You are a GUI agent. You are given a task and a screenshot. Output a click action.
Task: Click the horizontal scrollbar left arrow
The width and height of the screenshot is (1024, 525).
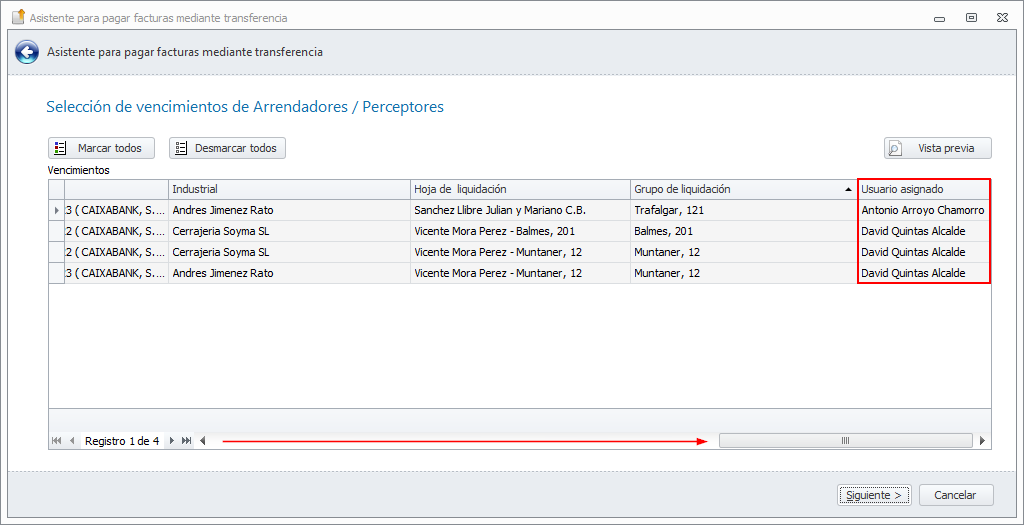pos(203,441)
